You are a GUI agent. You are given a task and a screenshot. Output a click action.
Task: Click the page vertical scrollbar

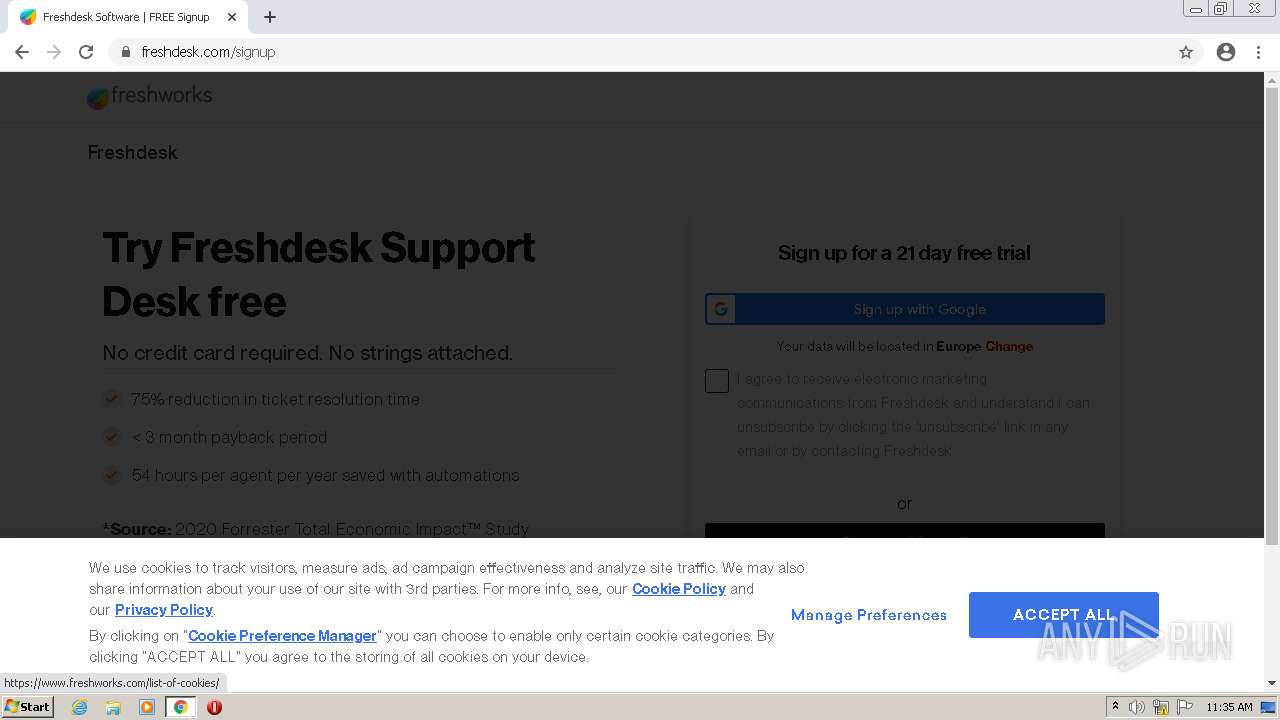tap(1272, 316)
